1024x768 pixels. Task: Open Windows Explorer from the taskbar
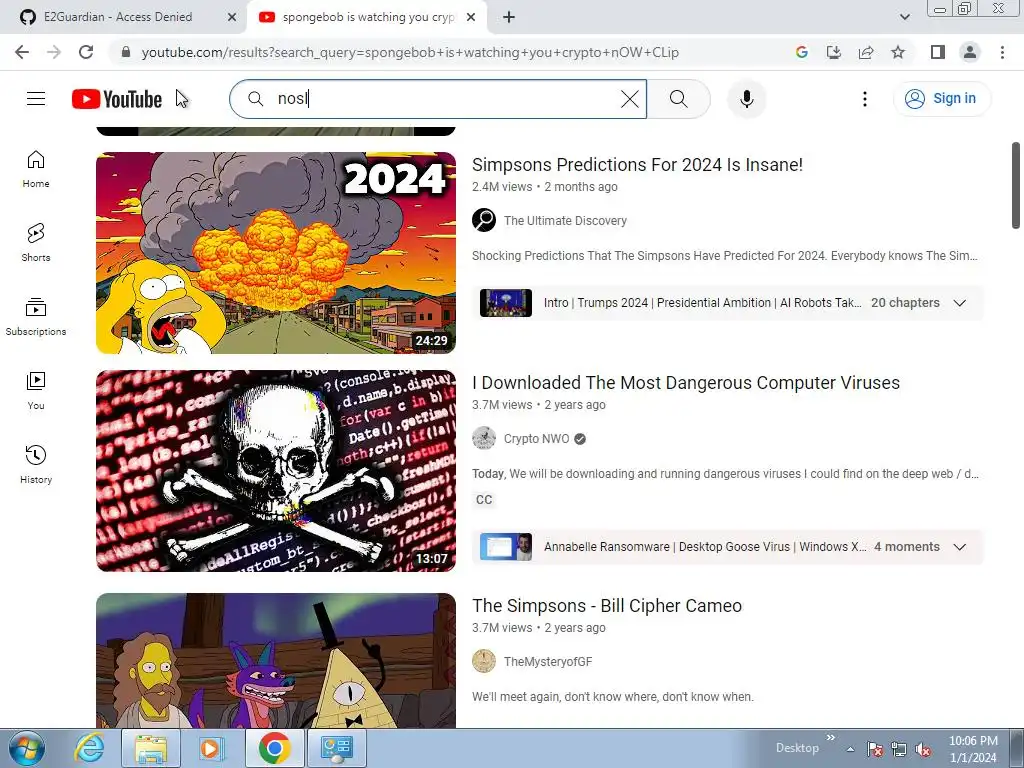pyautogui.click(x=151, y=748)
